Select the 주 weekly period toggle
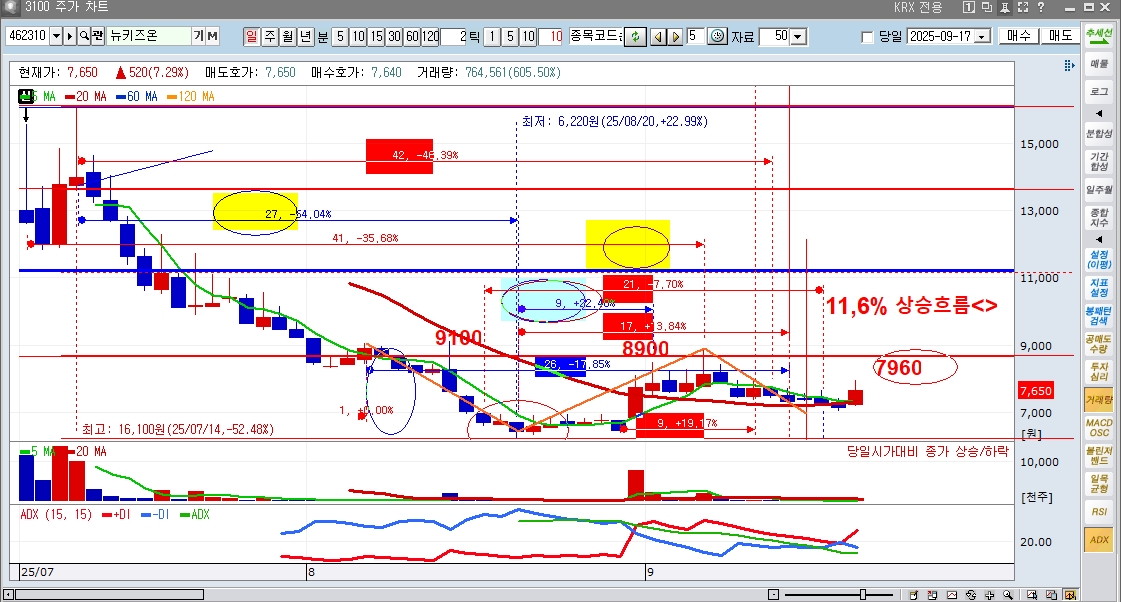The width and height of the screenshot is (1121, 602). (270, 36)
